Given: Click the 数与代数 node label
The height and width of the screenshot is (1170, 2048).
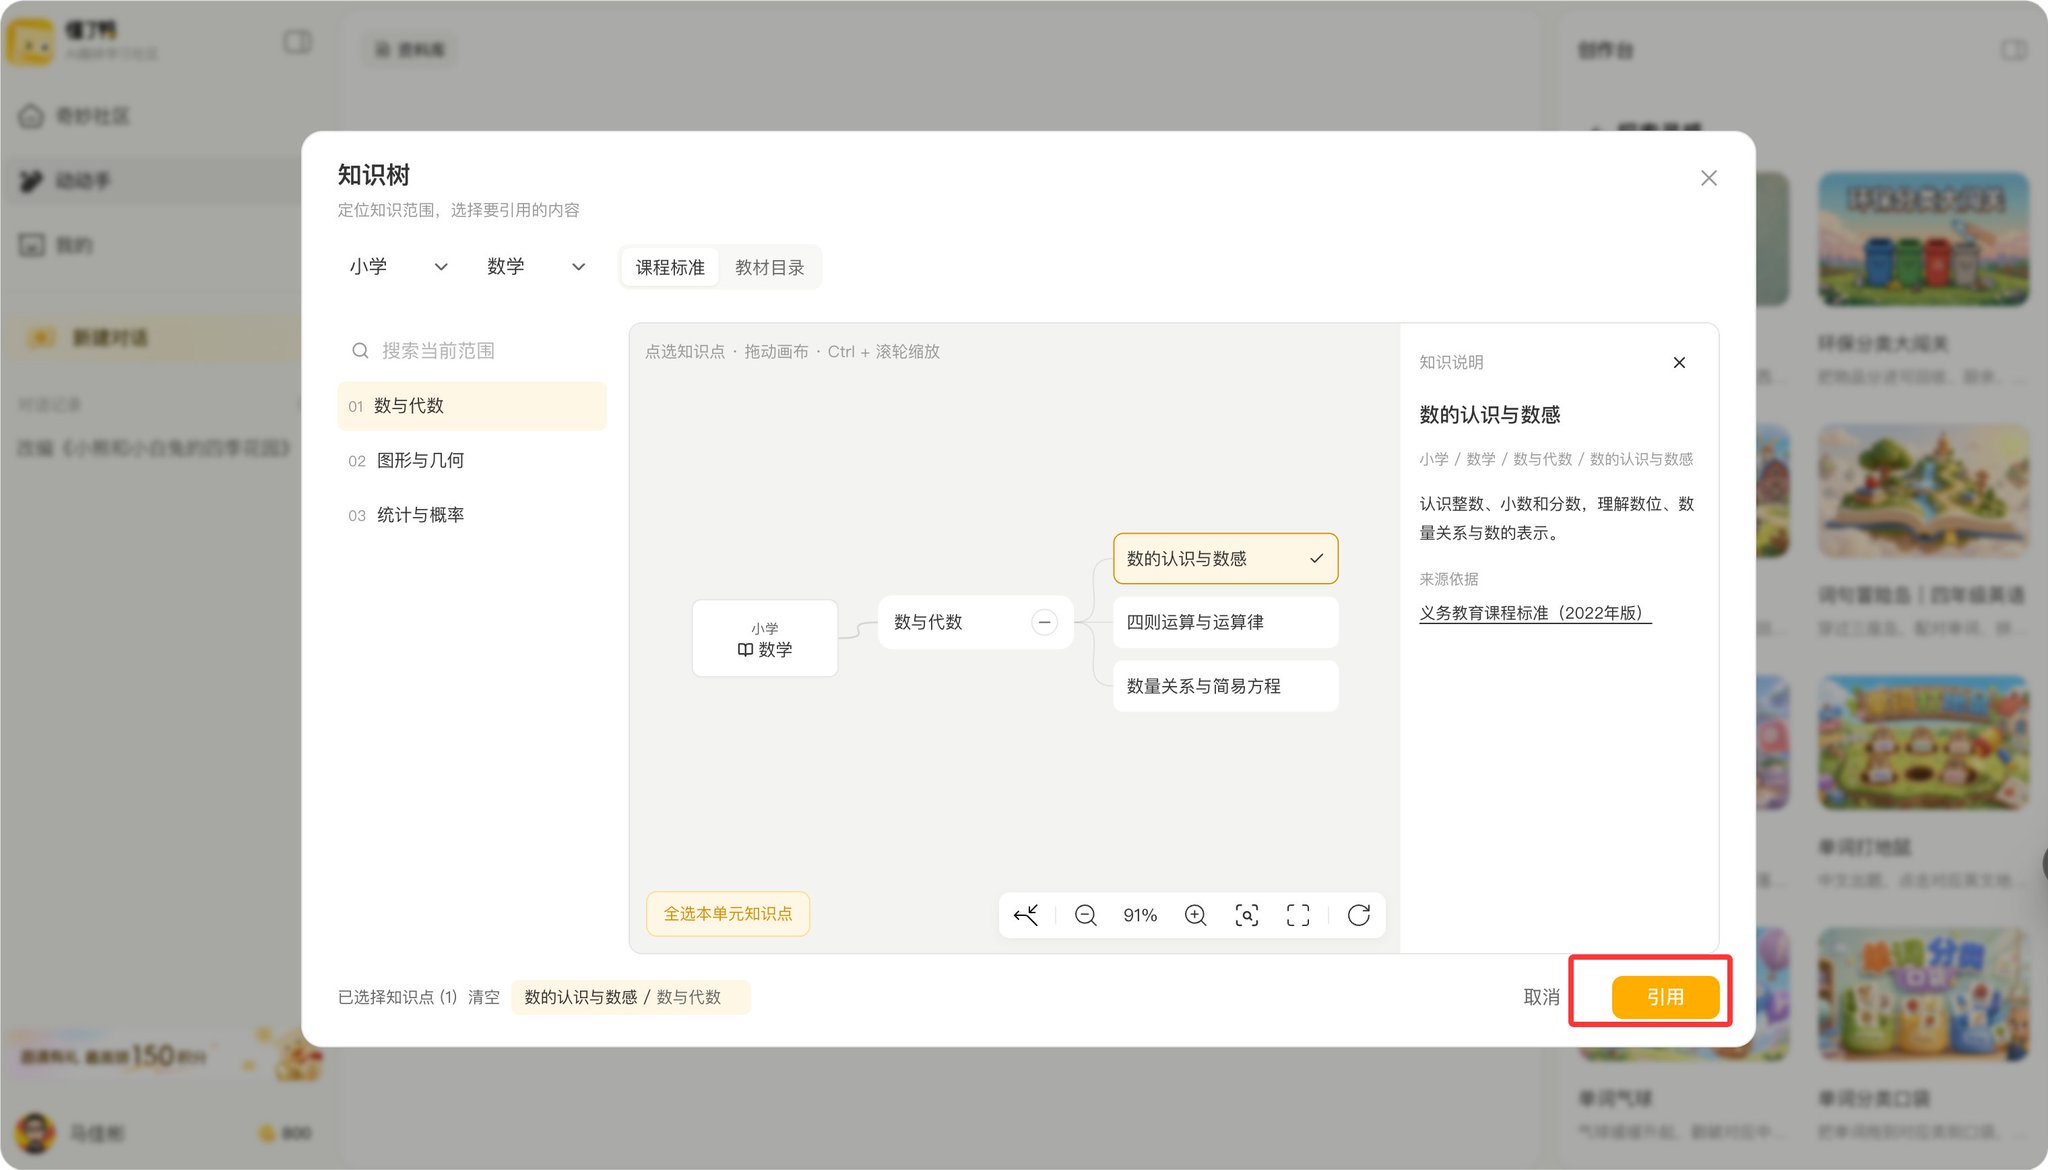Looking at the screenshot, I should pos(928,622).
